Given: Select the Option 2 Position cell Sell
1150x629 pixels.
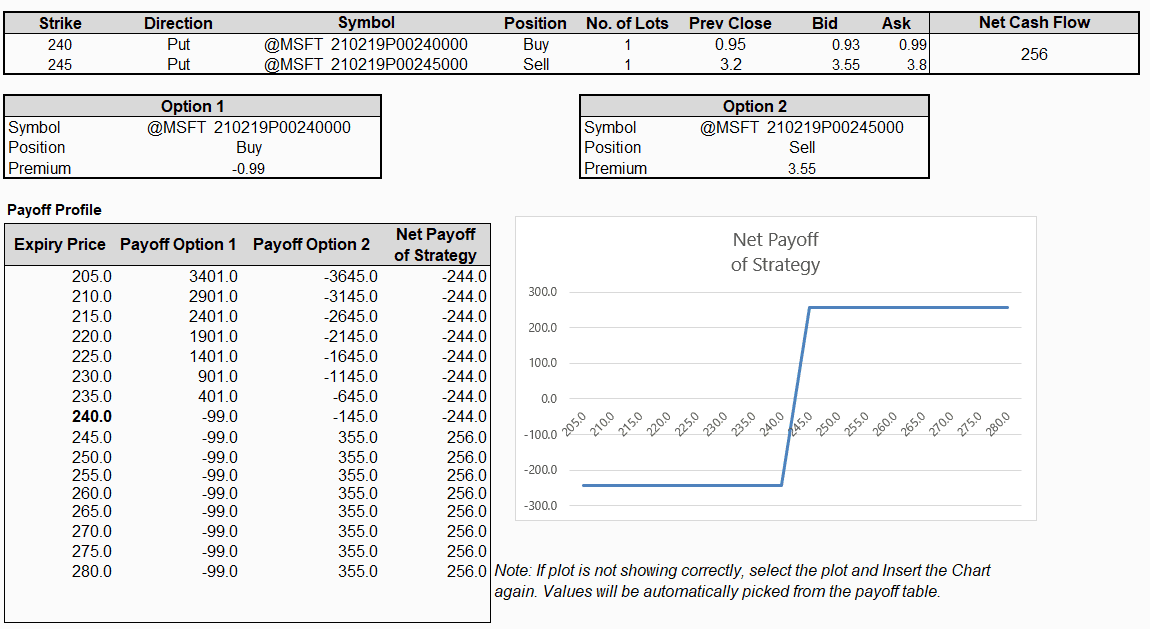Looking at the screenshot, I should pos(801,148).
